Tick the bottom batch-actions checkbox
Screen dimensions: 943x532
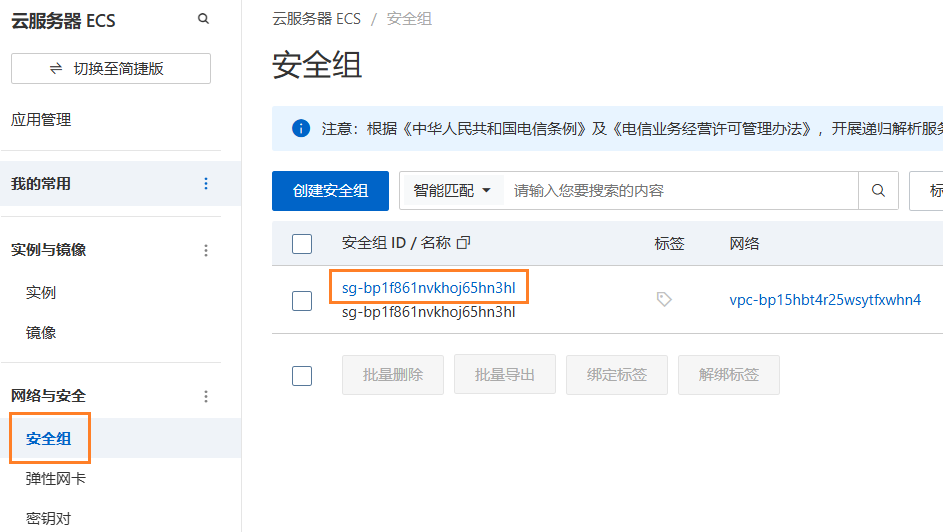[x=302, y=376]
